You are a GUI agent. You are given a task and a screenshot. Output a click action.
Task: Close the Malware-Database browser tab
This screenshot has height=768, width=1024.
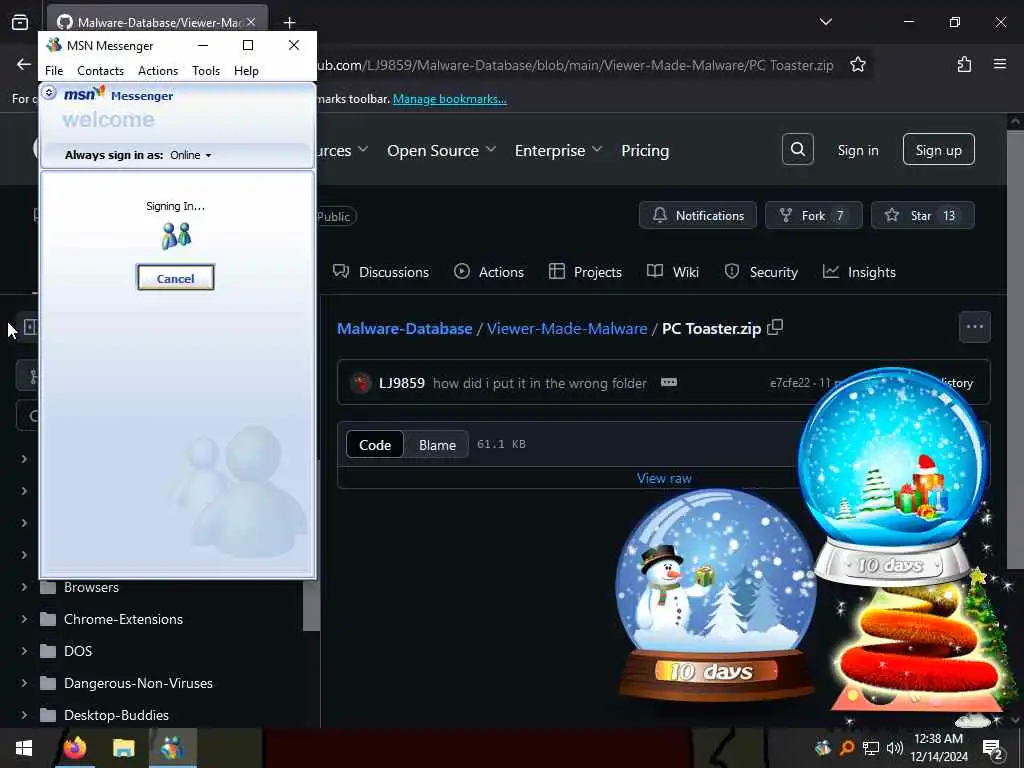[251, 22]
